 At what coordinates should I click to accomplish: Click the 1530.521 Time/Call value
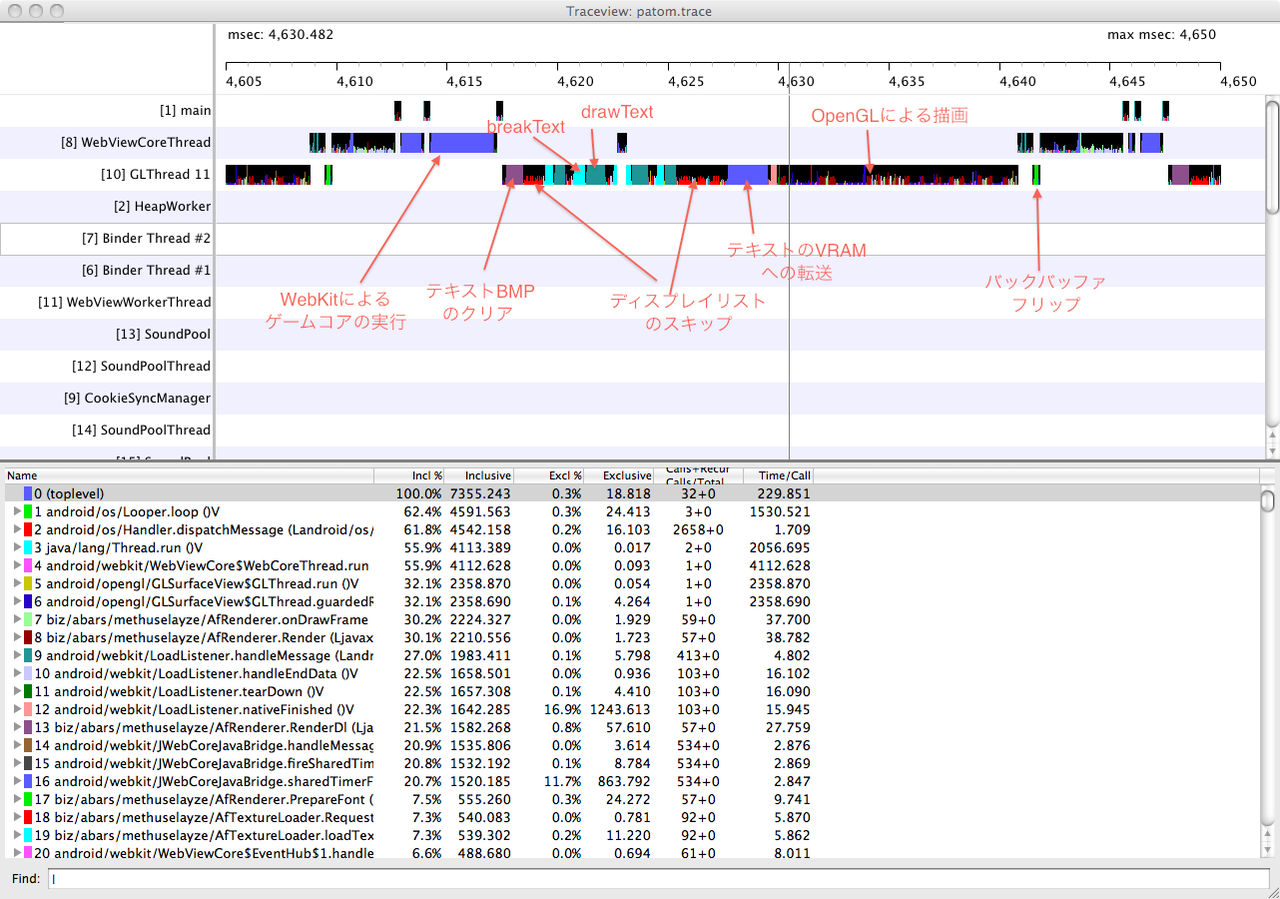[782, 511]
